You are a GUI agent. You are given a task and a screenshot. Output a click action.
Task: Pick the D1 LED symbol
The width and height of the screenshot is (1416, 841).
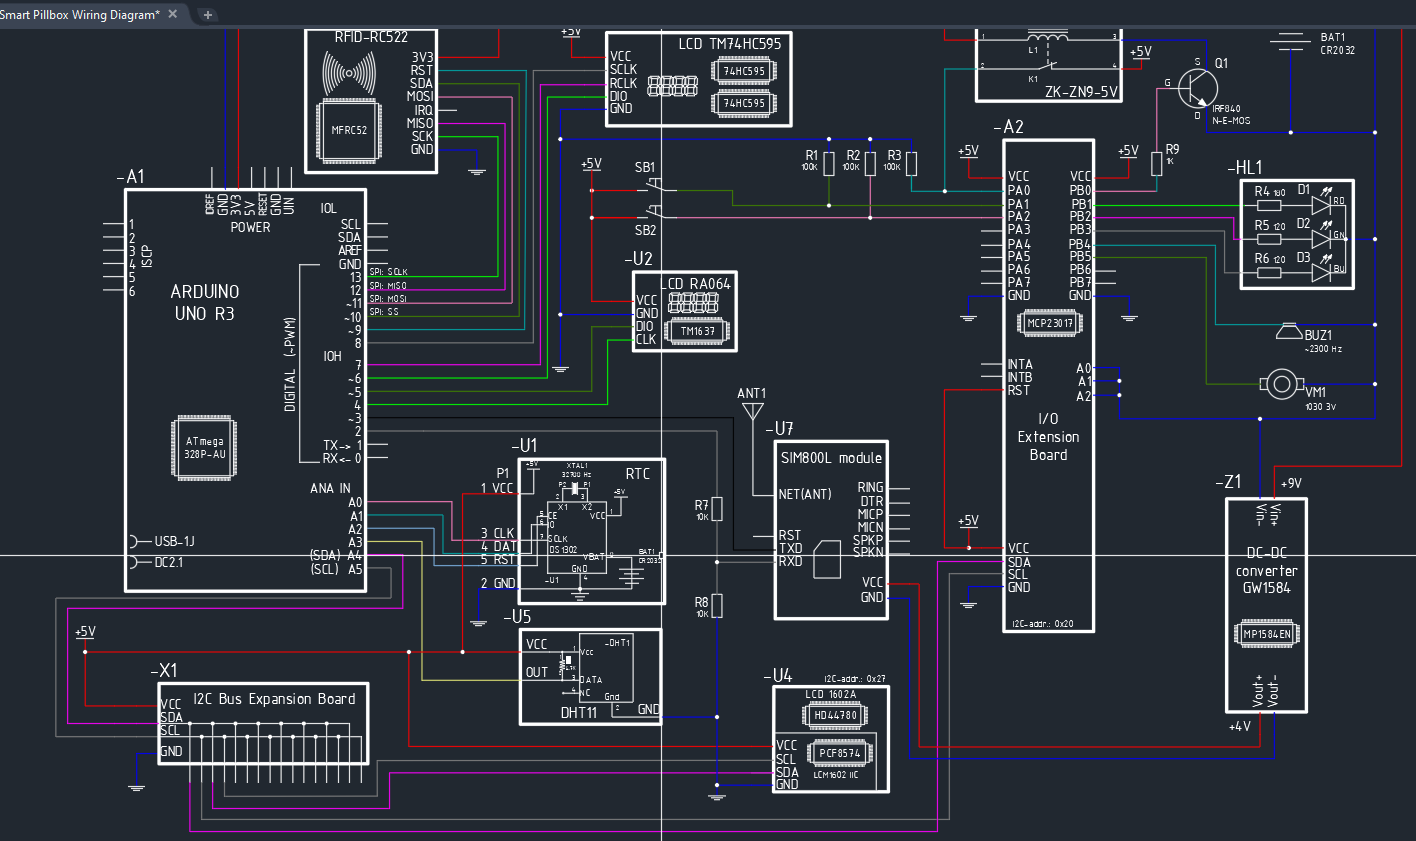pyautogui.click(x=1322, y=204)
